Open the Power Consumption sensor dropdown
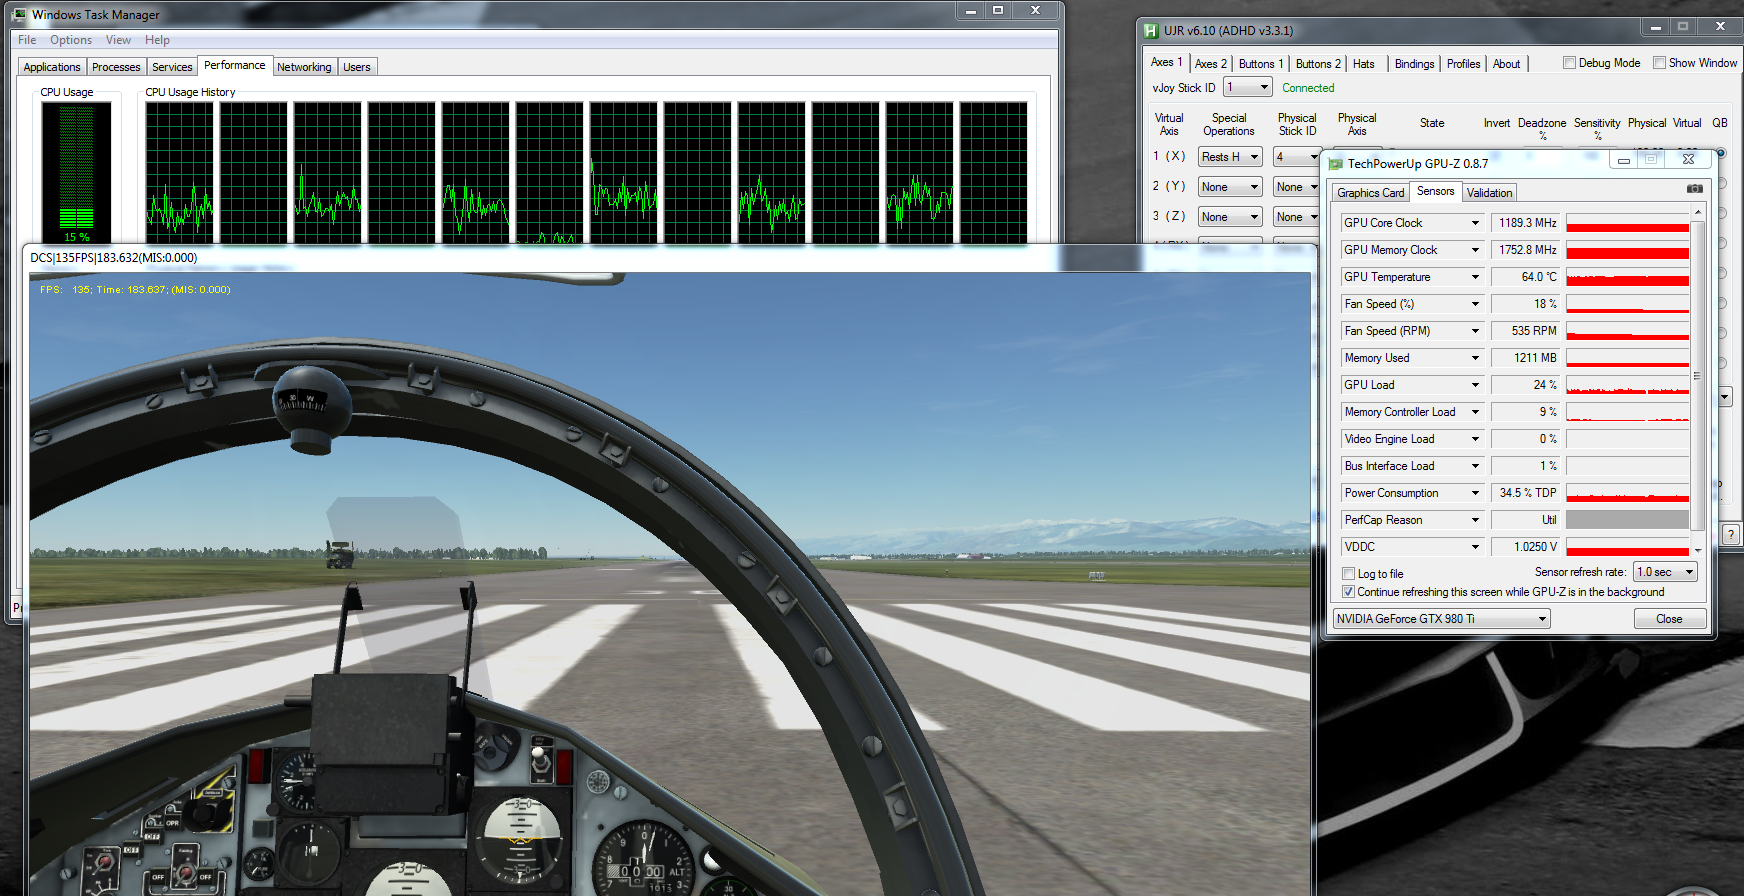This screenshot has height=896, width=1744. (x=1475, y=493)
